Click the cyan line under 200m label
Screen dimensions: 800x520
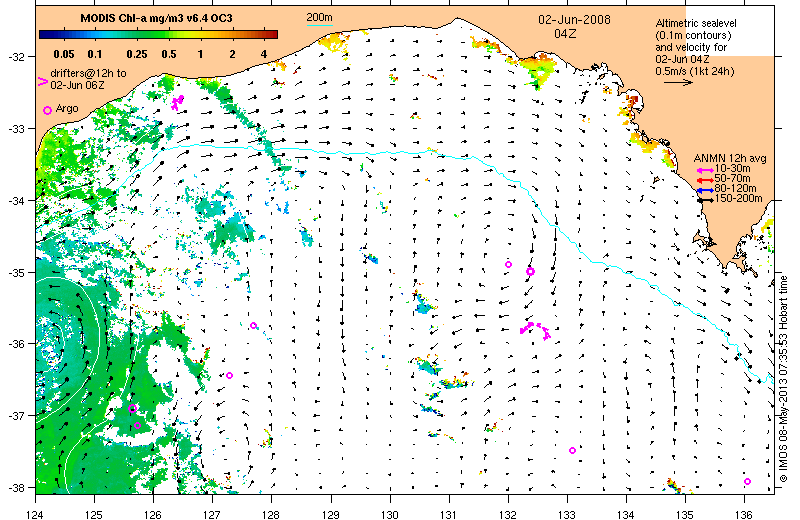tap(319, 24)
